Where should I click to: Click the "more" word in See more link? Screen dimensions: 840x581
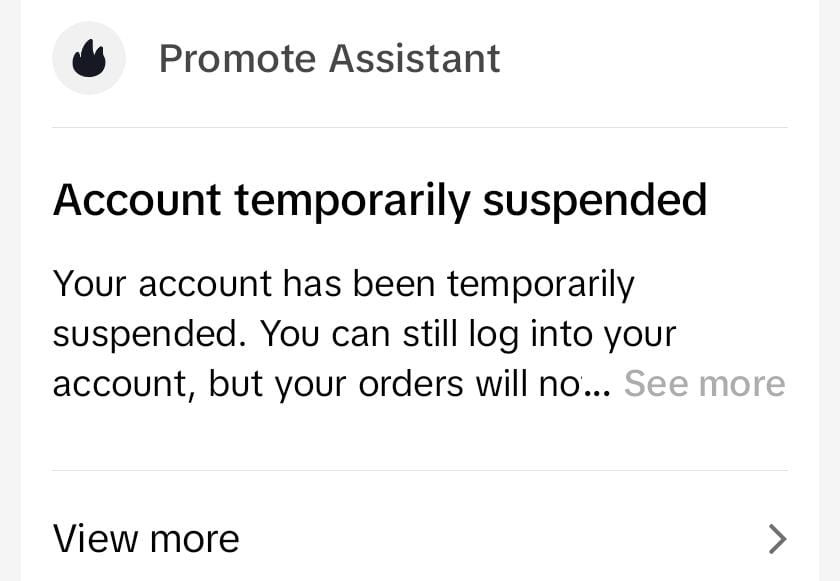coord(742,384)
